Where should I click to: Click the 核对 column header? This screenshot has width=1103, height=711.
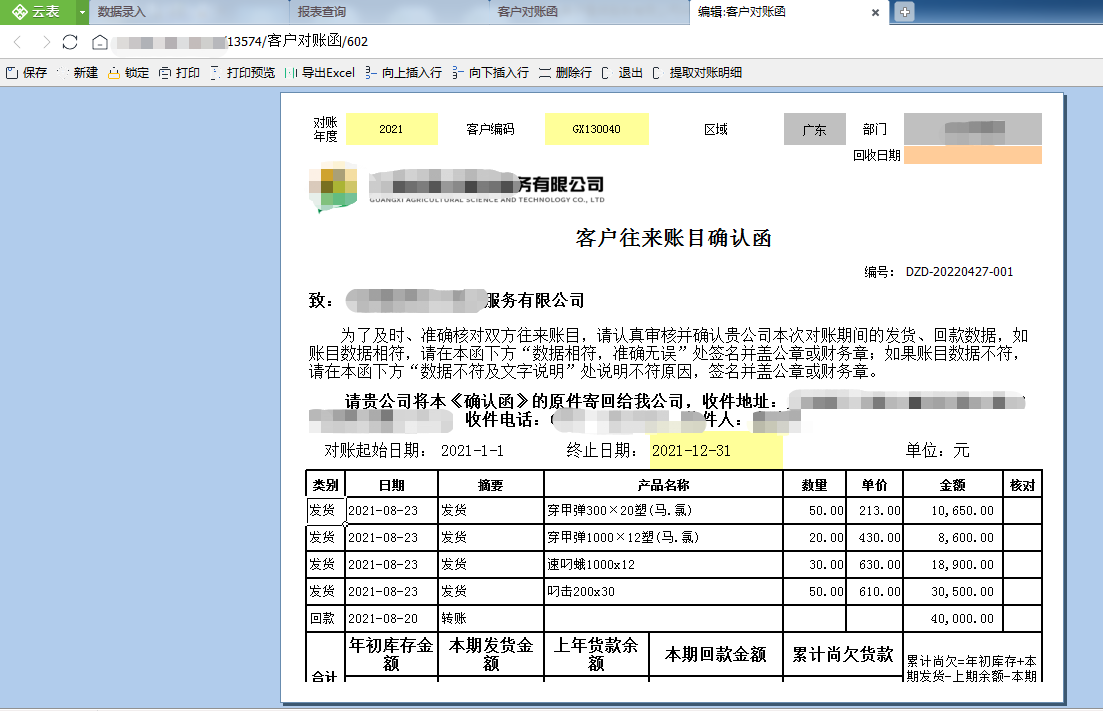pyautogui.click(x=1022, y=485)
